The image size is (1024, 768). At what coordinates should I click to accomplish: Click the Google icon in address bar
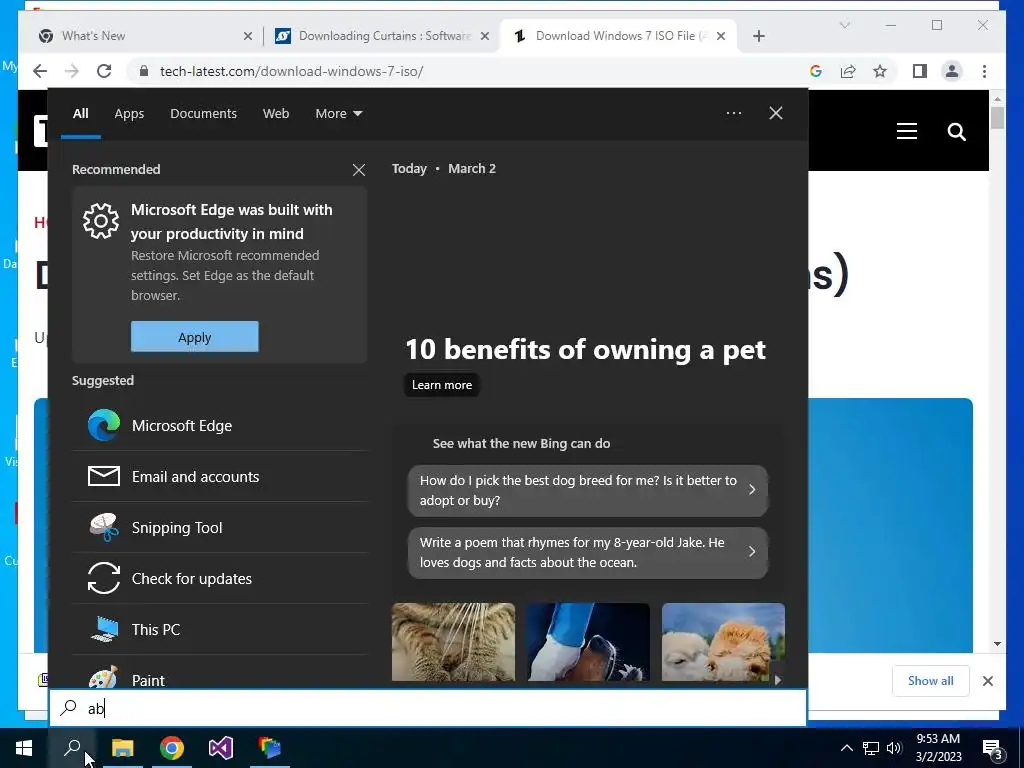[816, 71]
